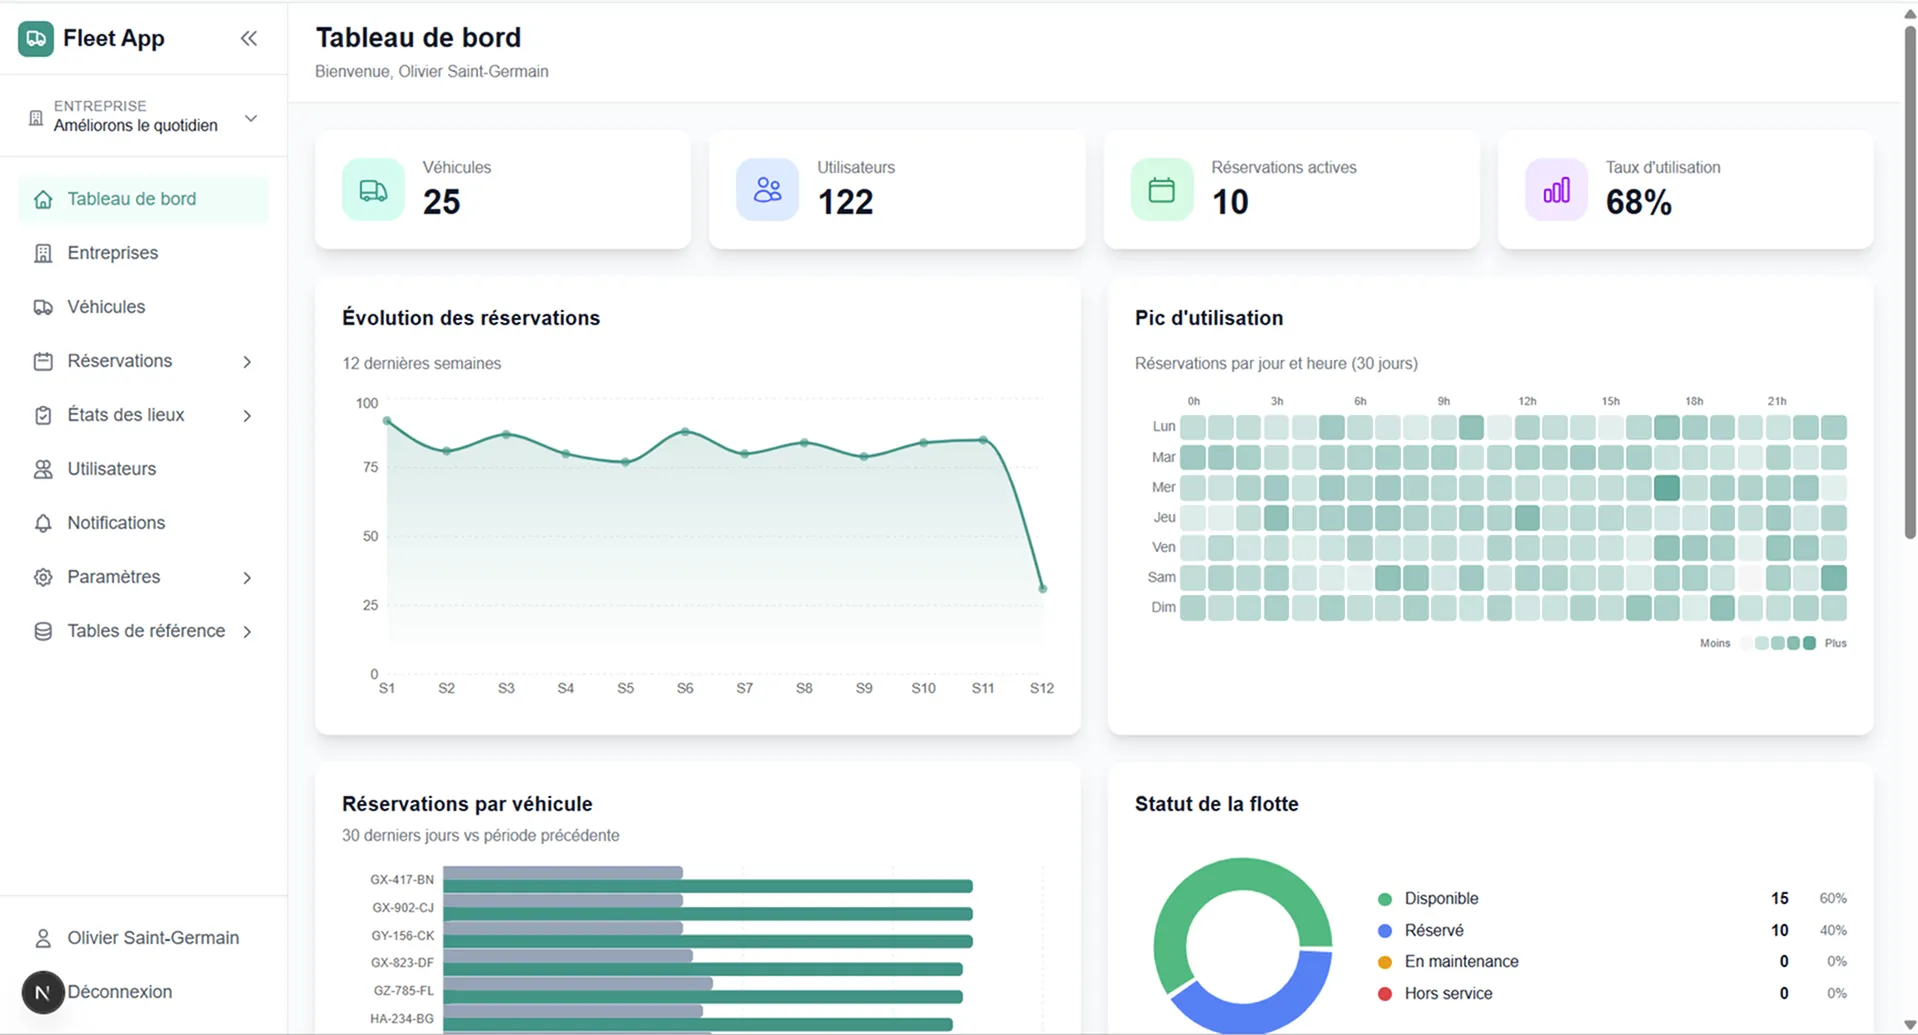The width and height of the screenshot is (1918, 1035).
Task: Expand the Réservations submenu
Action: (247, 361)
